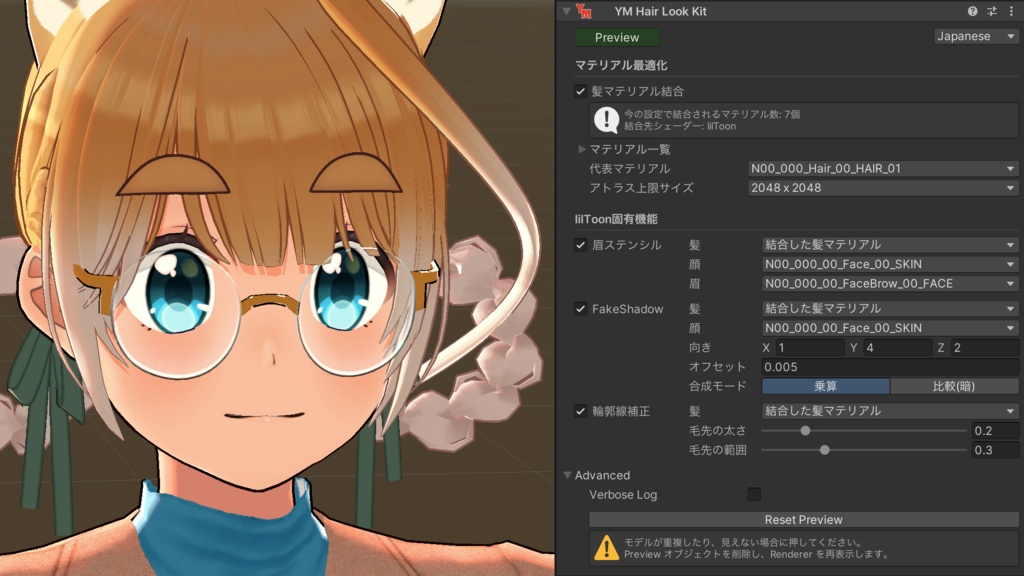
Task: Click the 毛先の太さ slider handle
Action: (805, 430)
